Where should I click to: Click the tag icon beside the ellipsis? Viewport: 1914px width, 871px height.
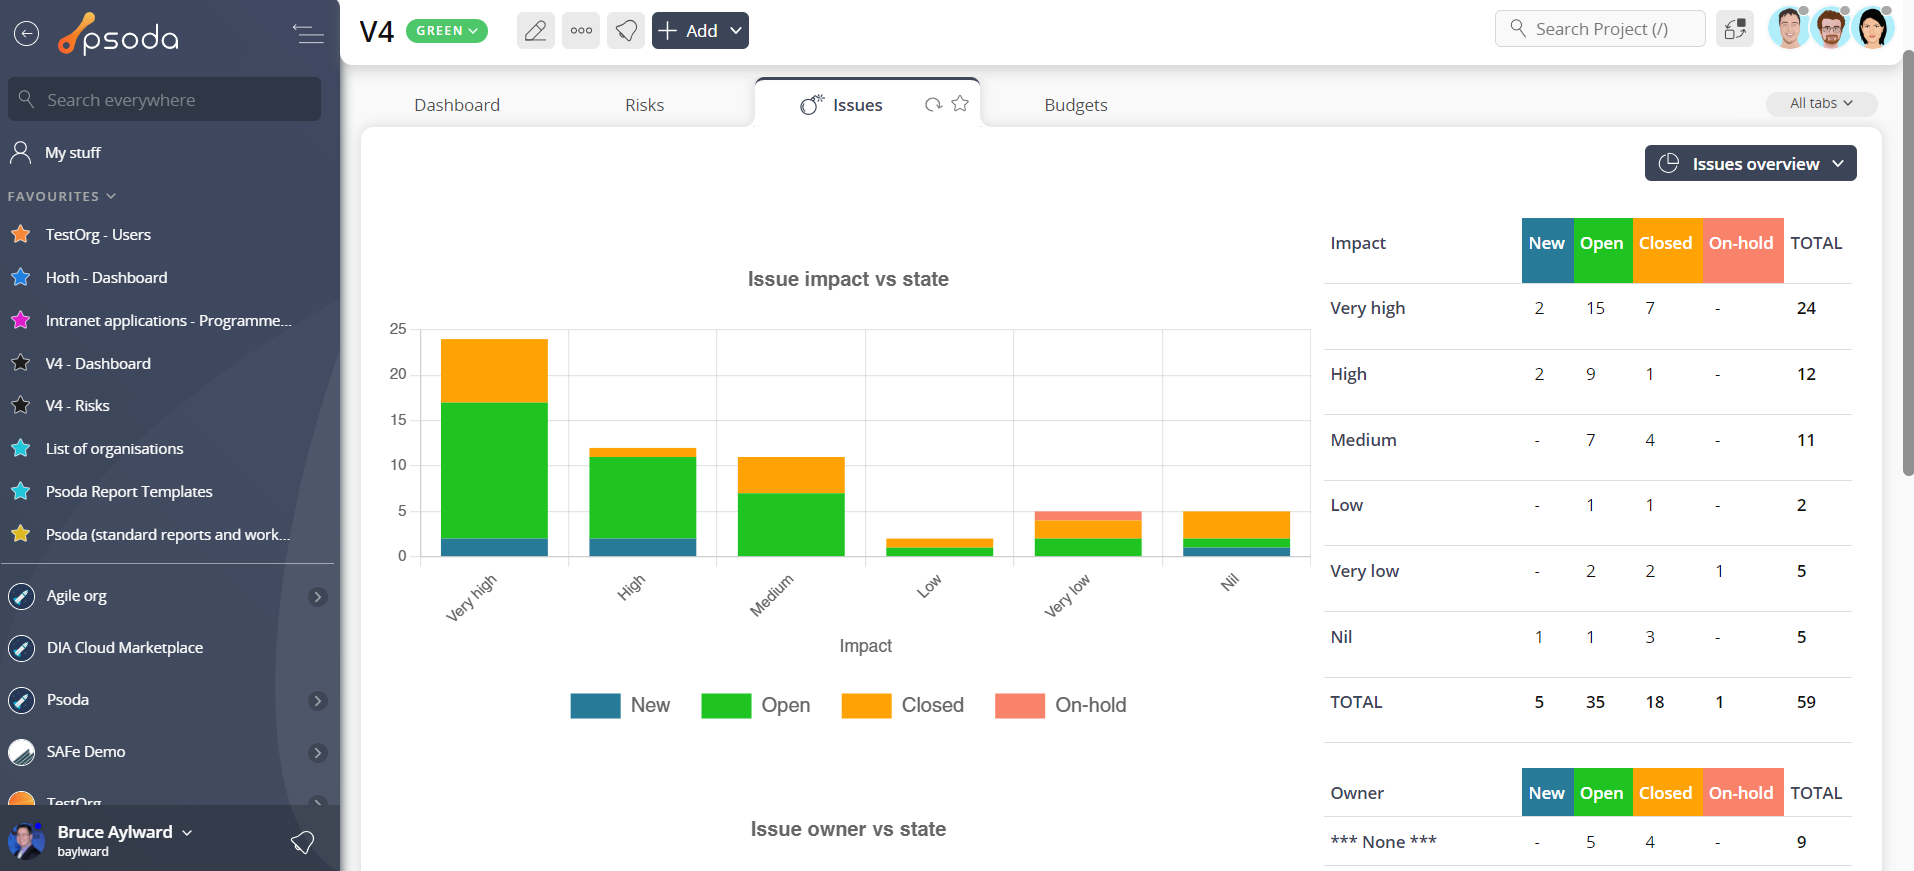[626, 31]
